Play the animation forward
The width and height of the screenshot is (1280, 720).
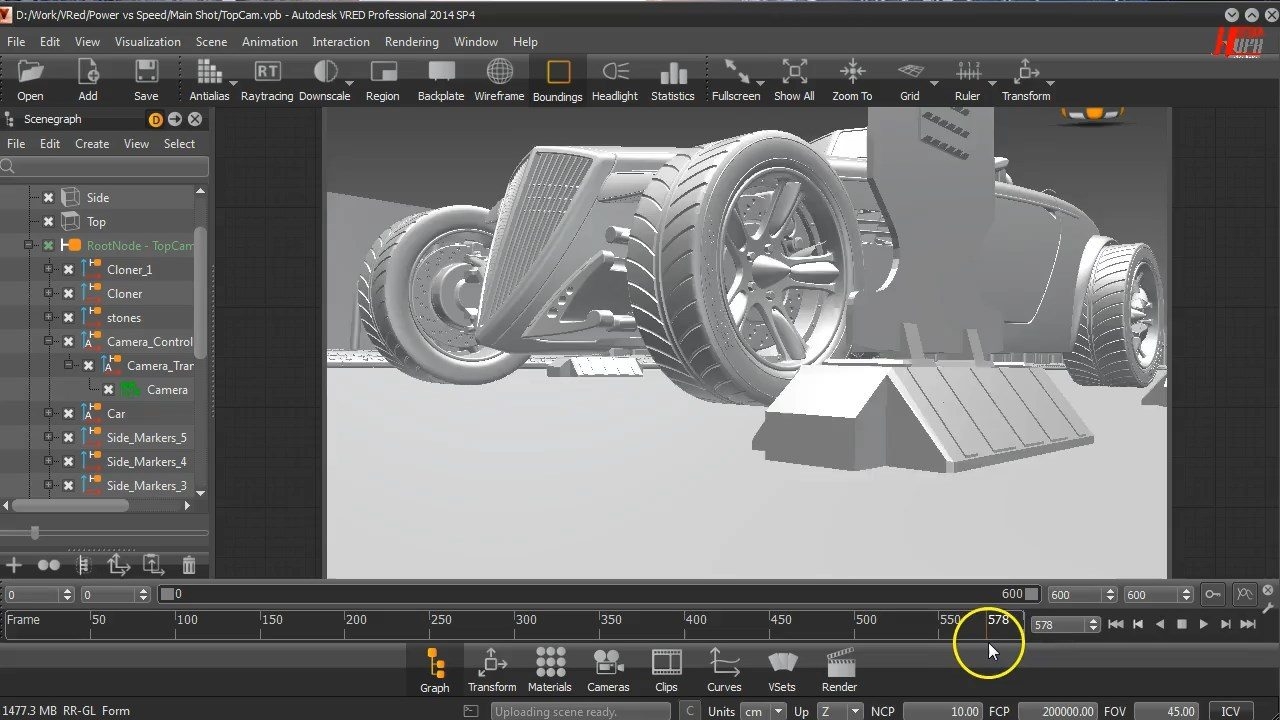[1203, 624]
